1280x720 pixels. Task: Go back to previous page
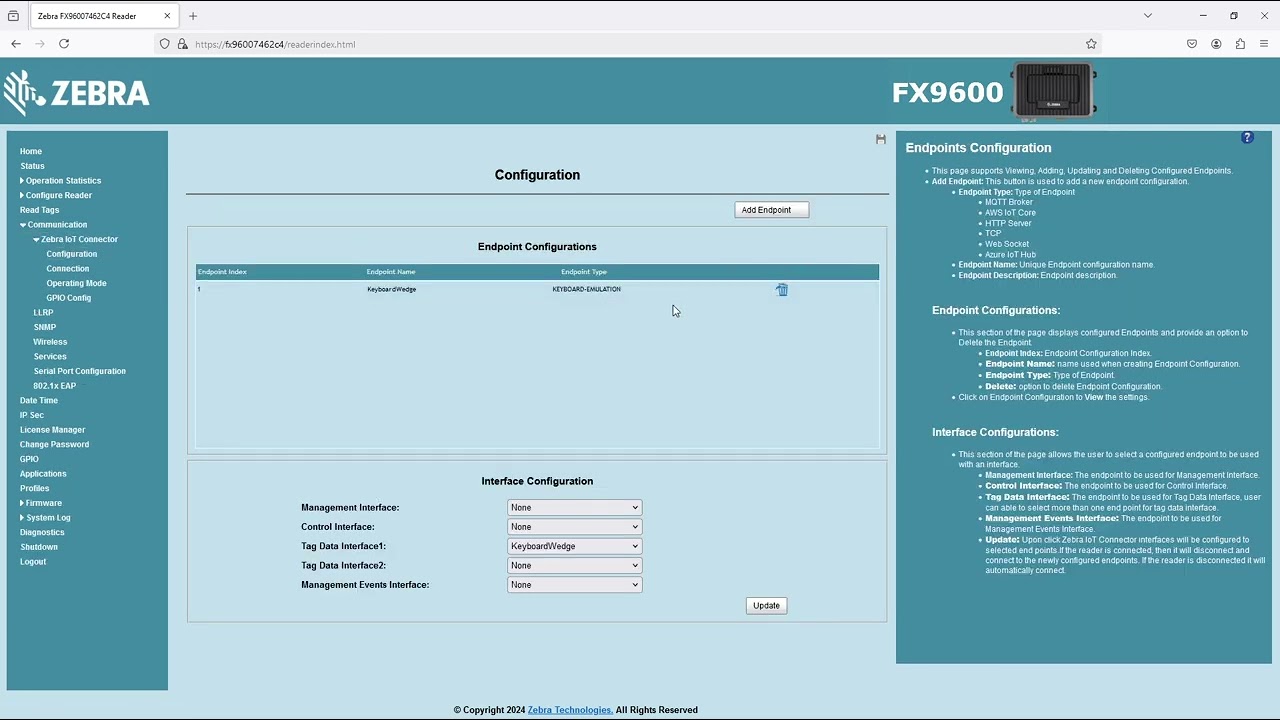16,44
